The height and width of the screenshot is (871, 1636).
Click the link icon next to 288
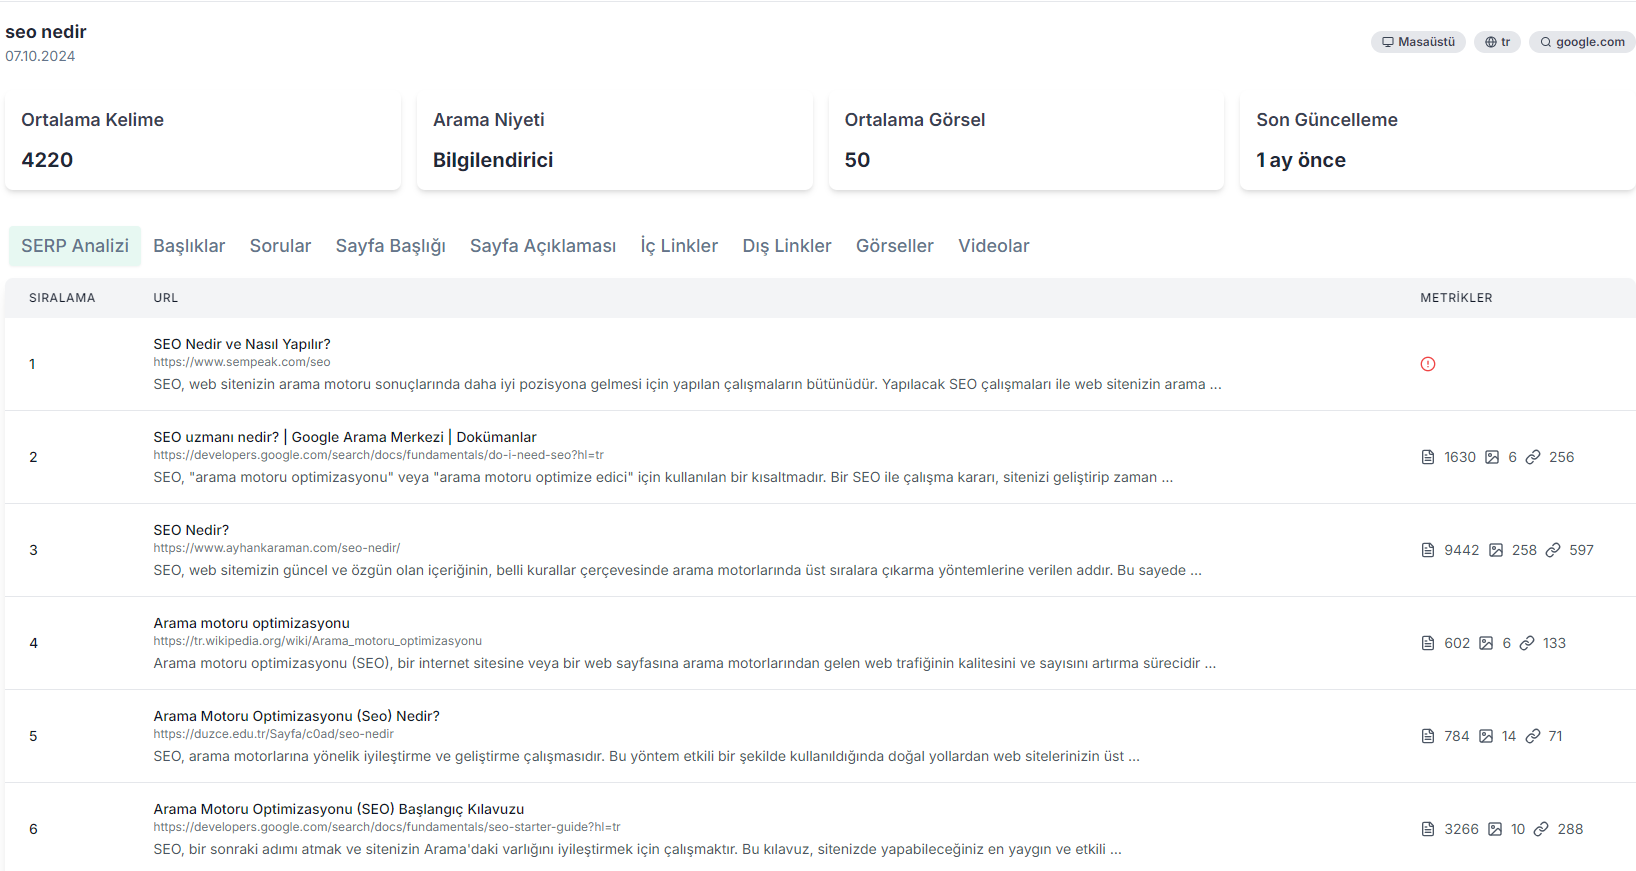click(x=1541, y=829)
